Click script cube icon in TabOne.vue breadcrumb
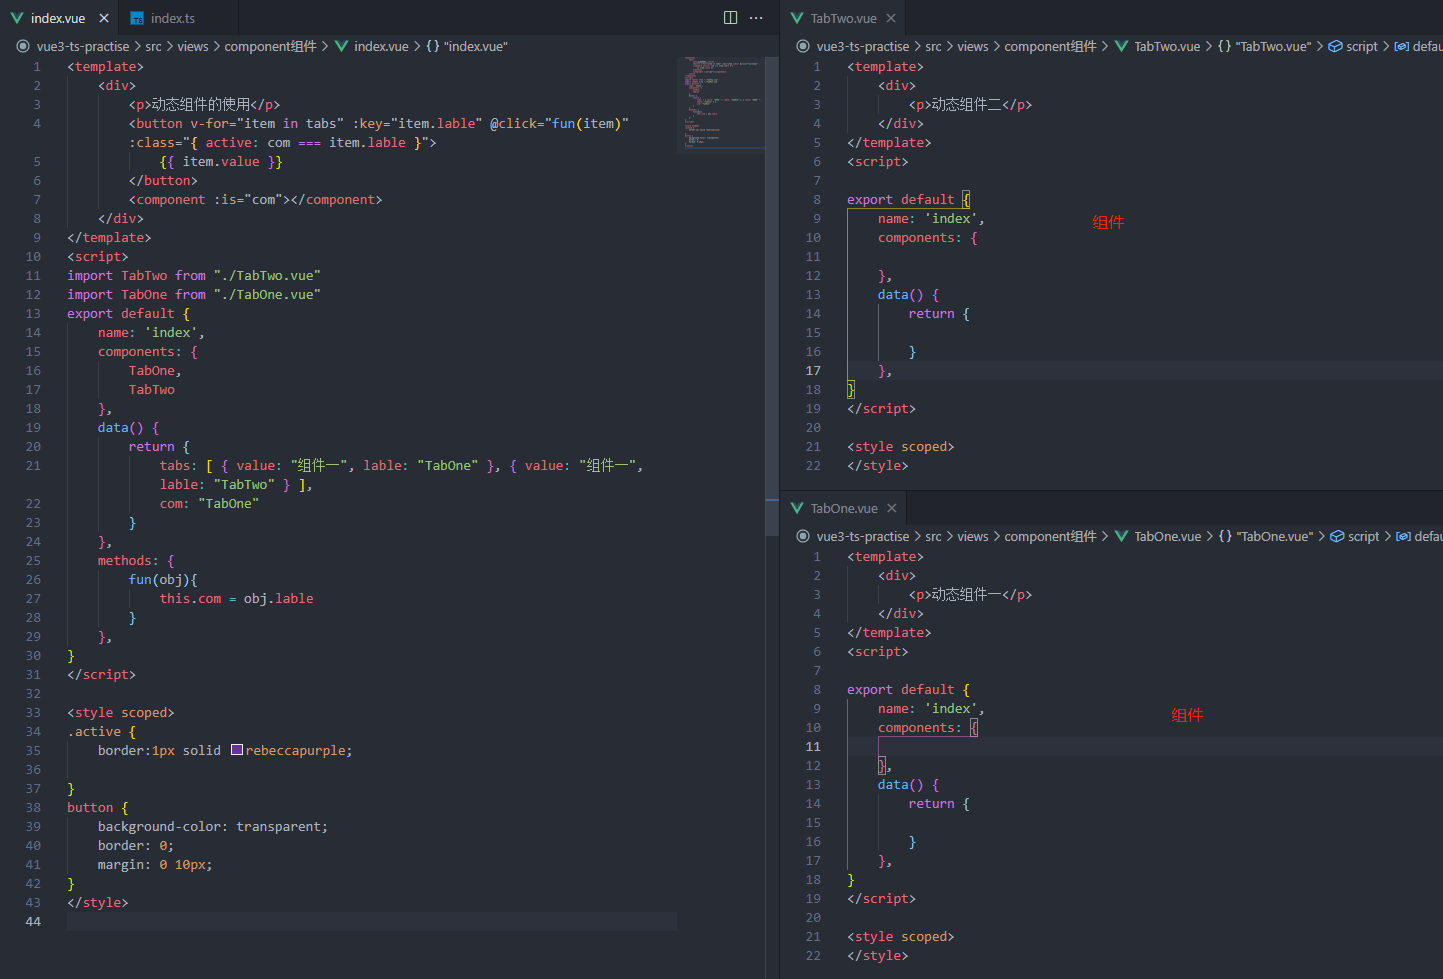 pyautogui.click(x=1337, y=536)
